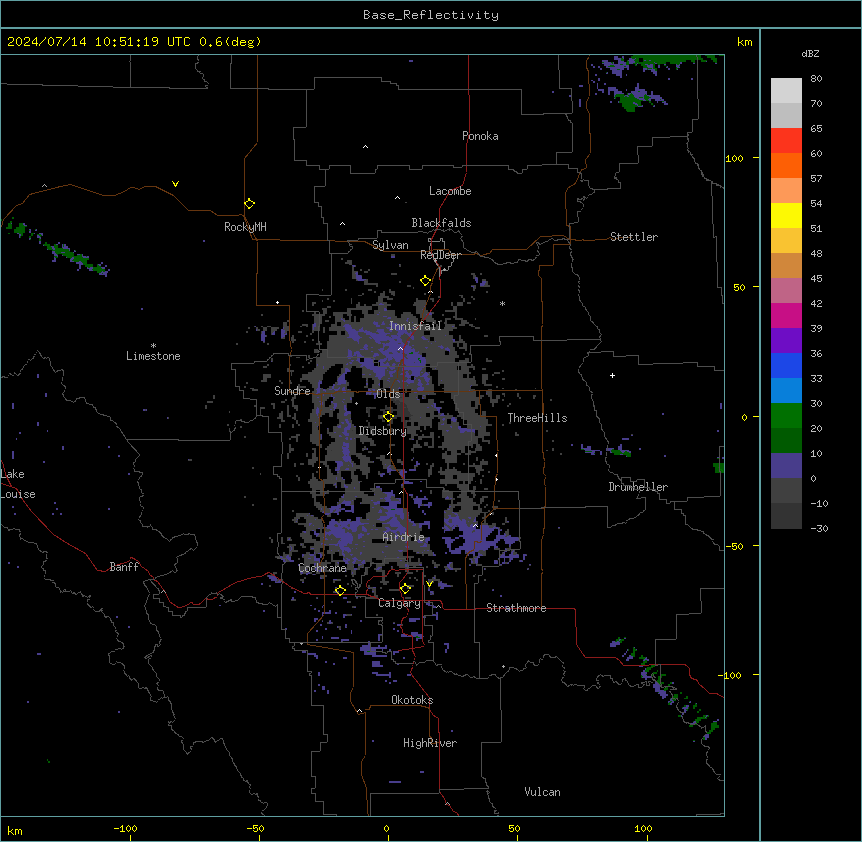Click the Blackfalds city label
Image resolution: width=862 pixels, height=842 pixels.
441,223
